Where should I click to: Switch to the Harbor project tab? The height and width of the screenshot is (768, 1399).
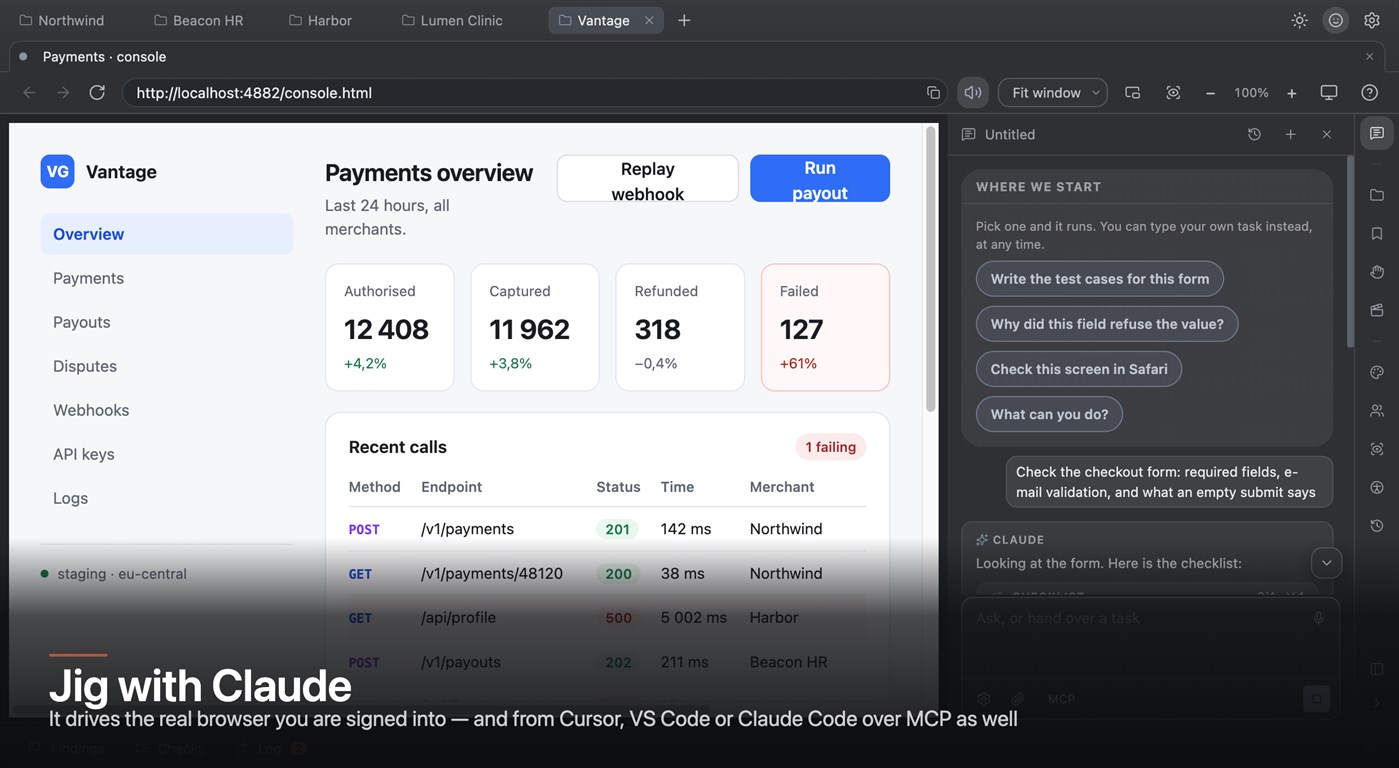tap(320, 20)
